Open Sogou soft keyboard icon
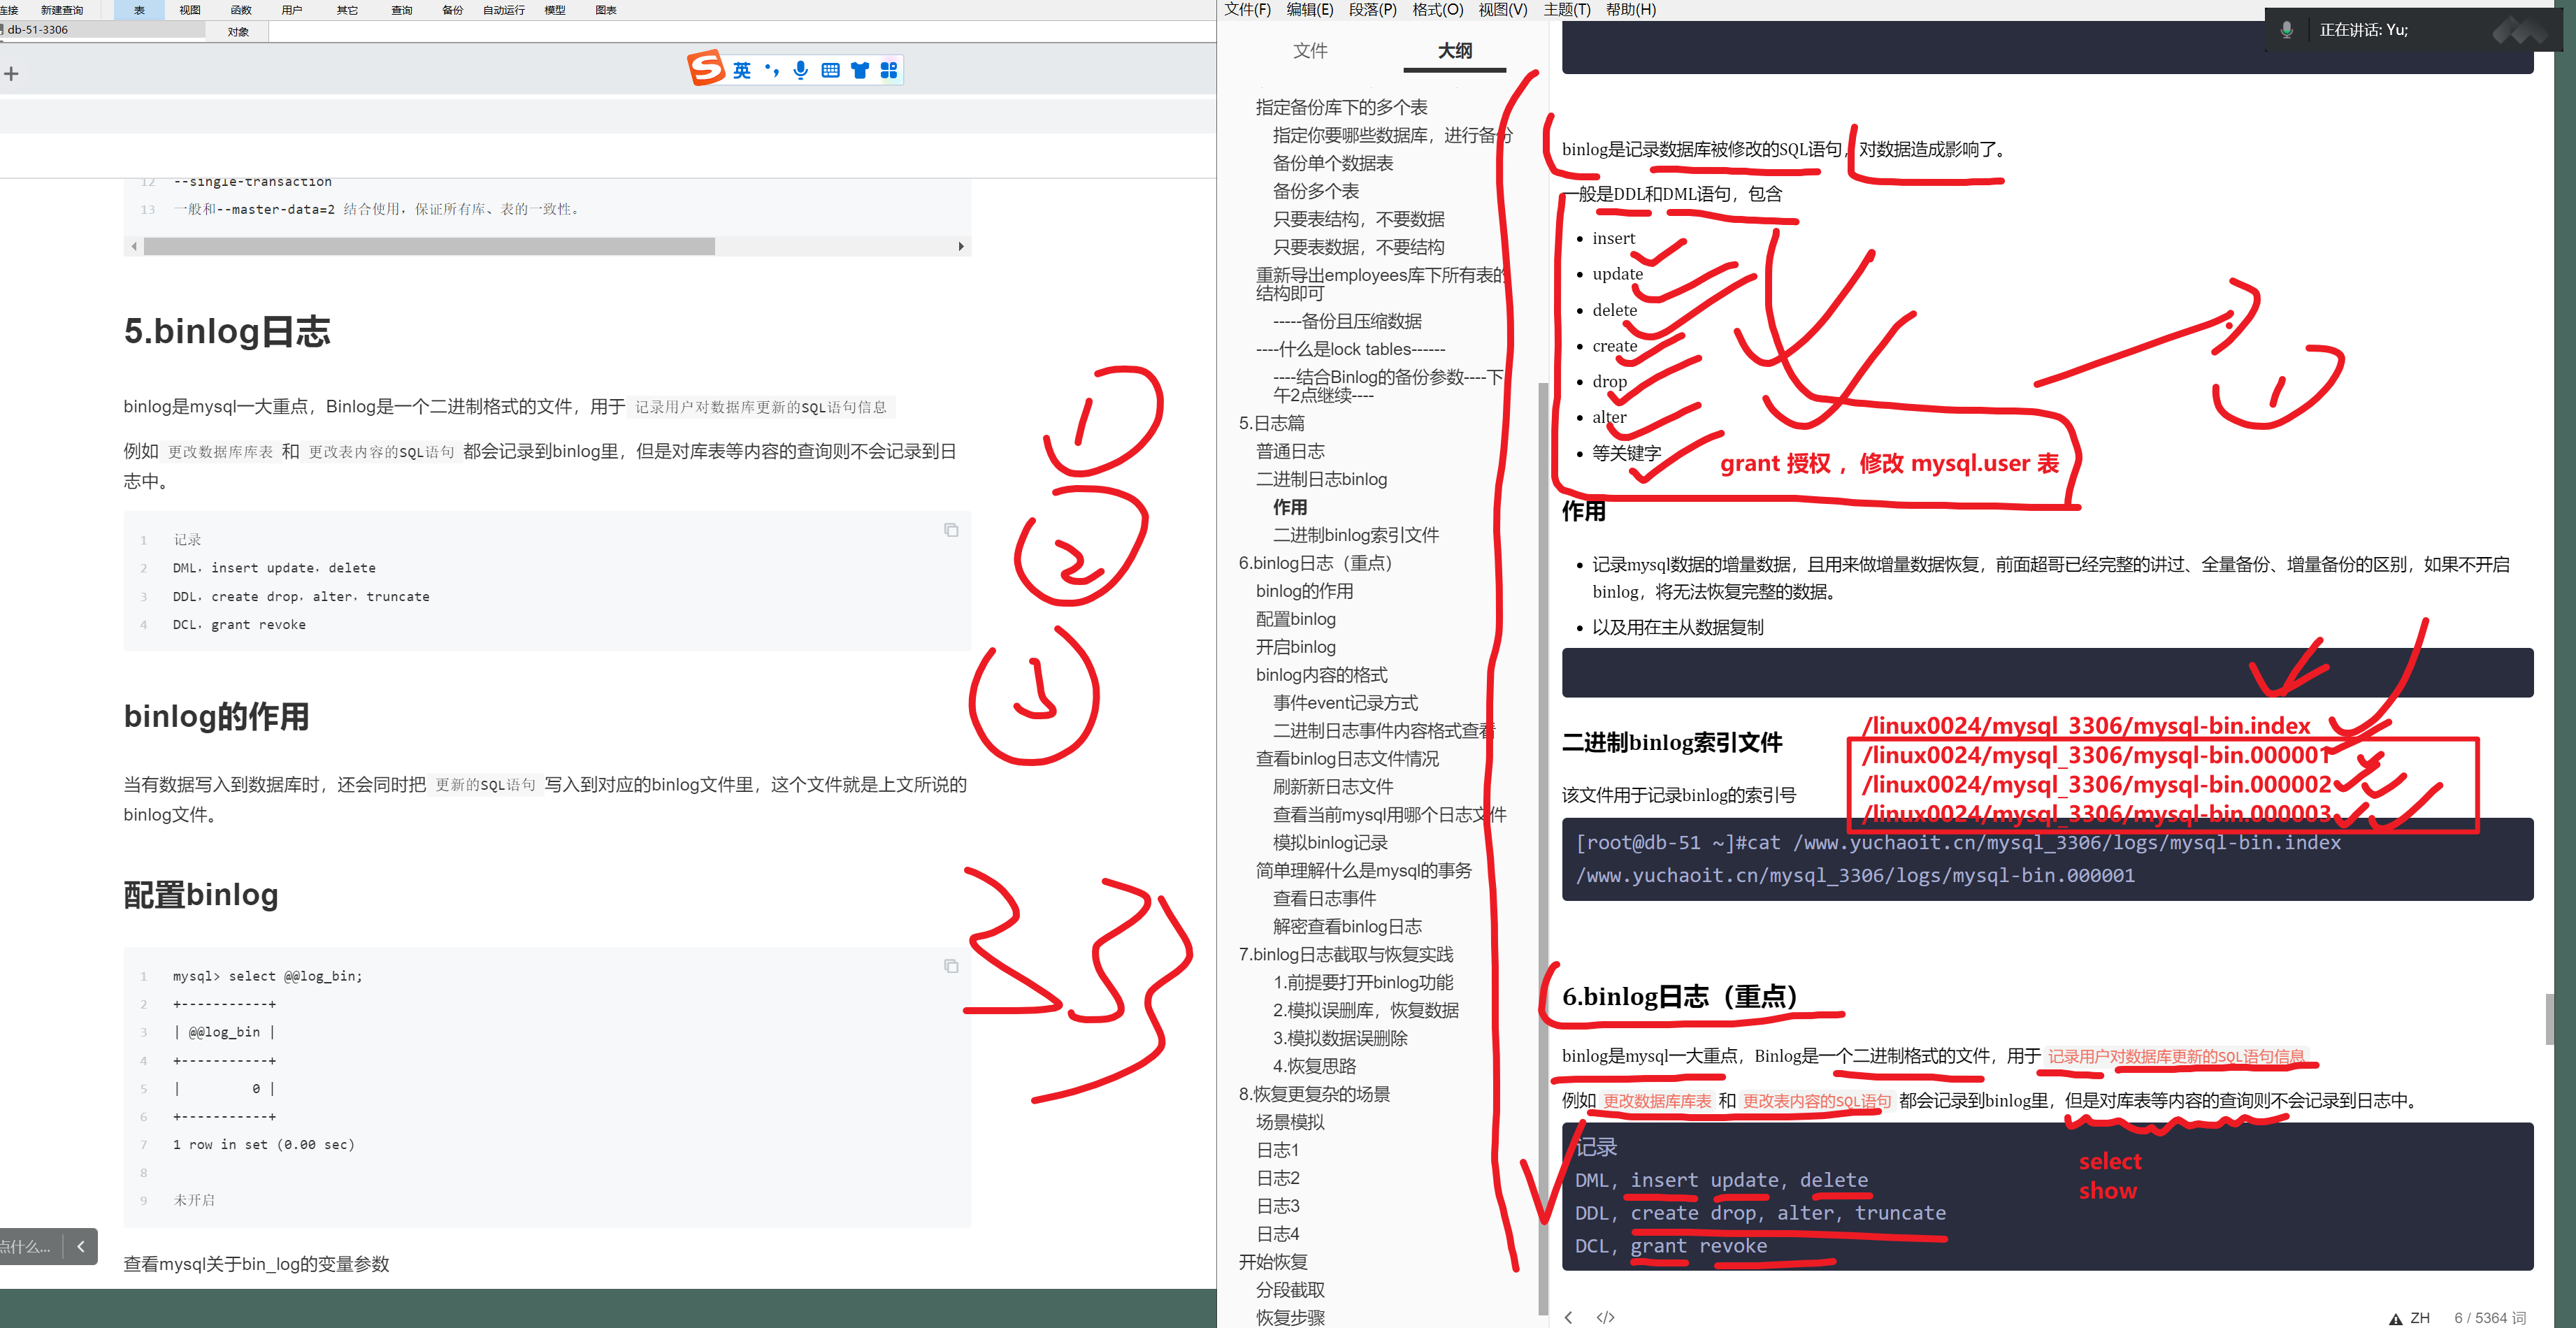This screenshot has height=1328, width=2576. [x=830, y=70]
